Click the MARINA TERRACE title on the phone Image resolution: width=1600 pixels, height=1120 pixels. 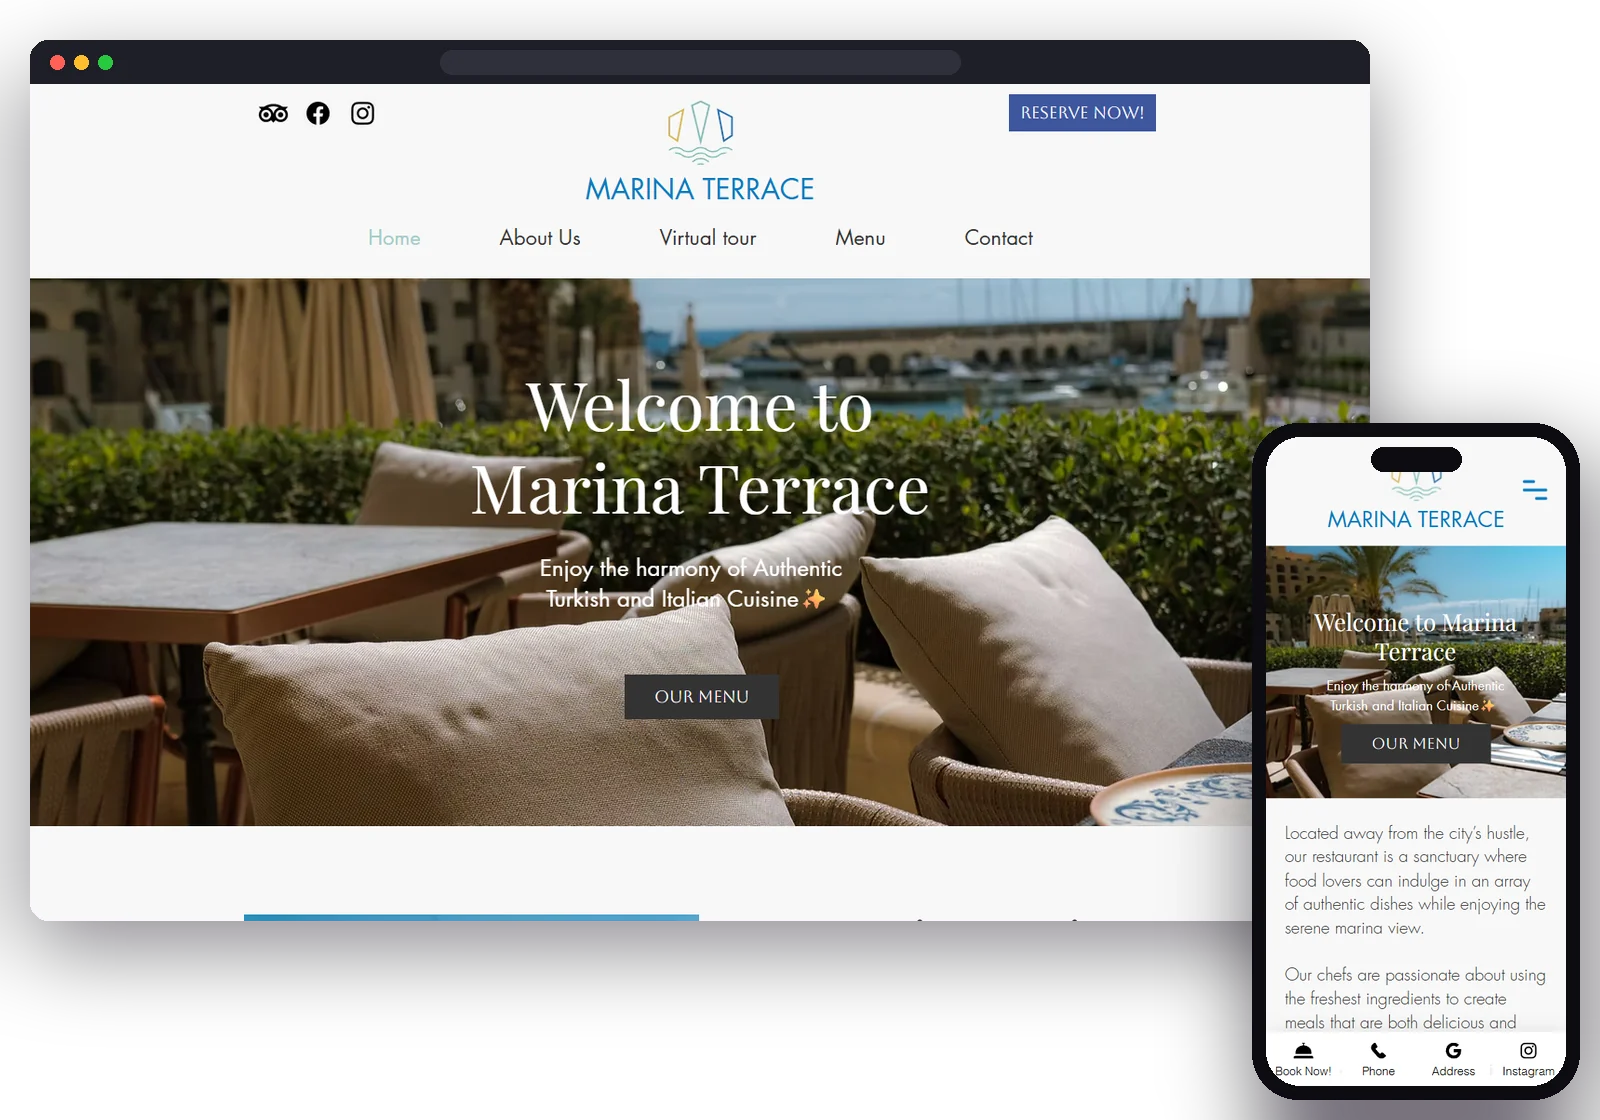1416,520
